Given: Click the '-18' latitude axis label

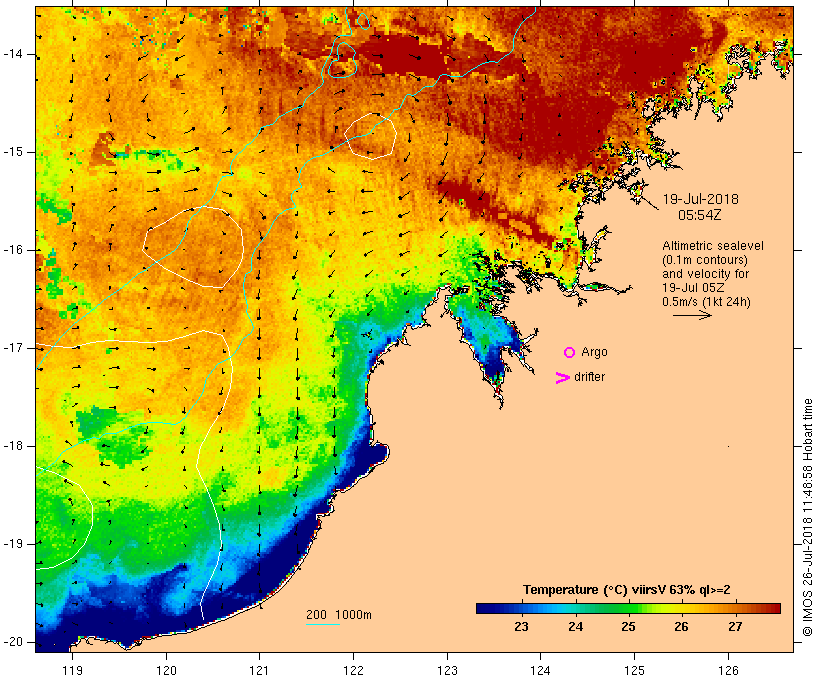Looking at the screenshot, I should coord(13,446).
